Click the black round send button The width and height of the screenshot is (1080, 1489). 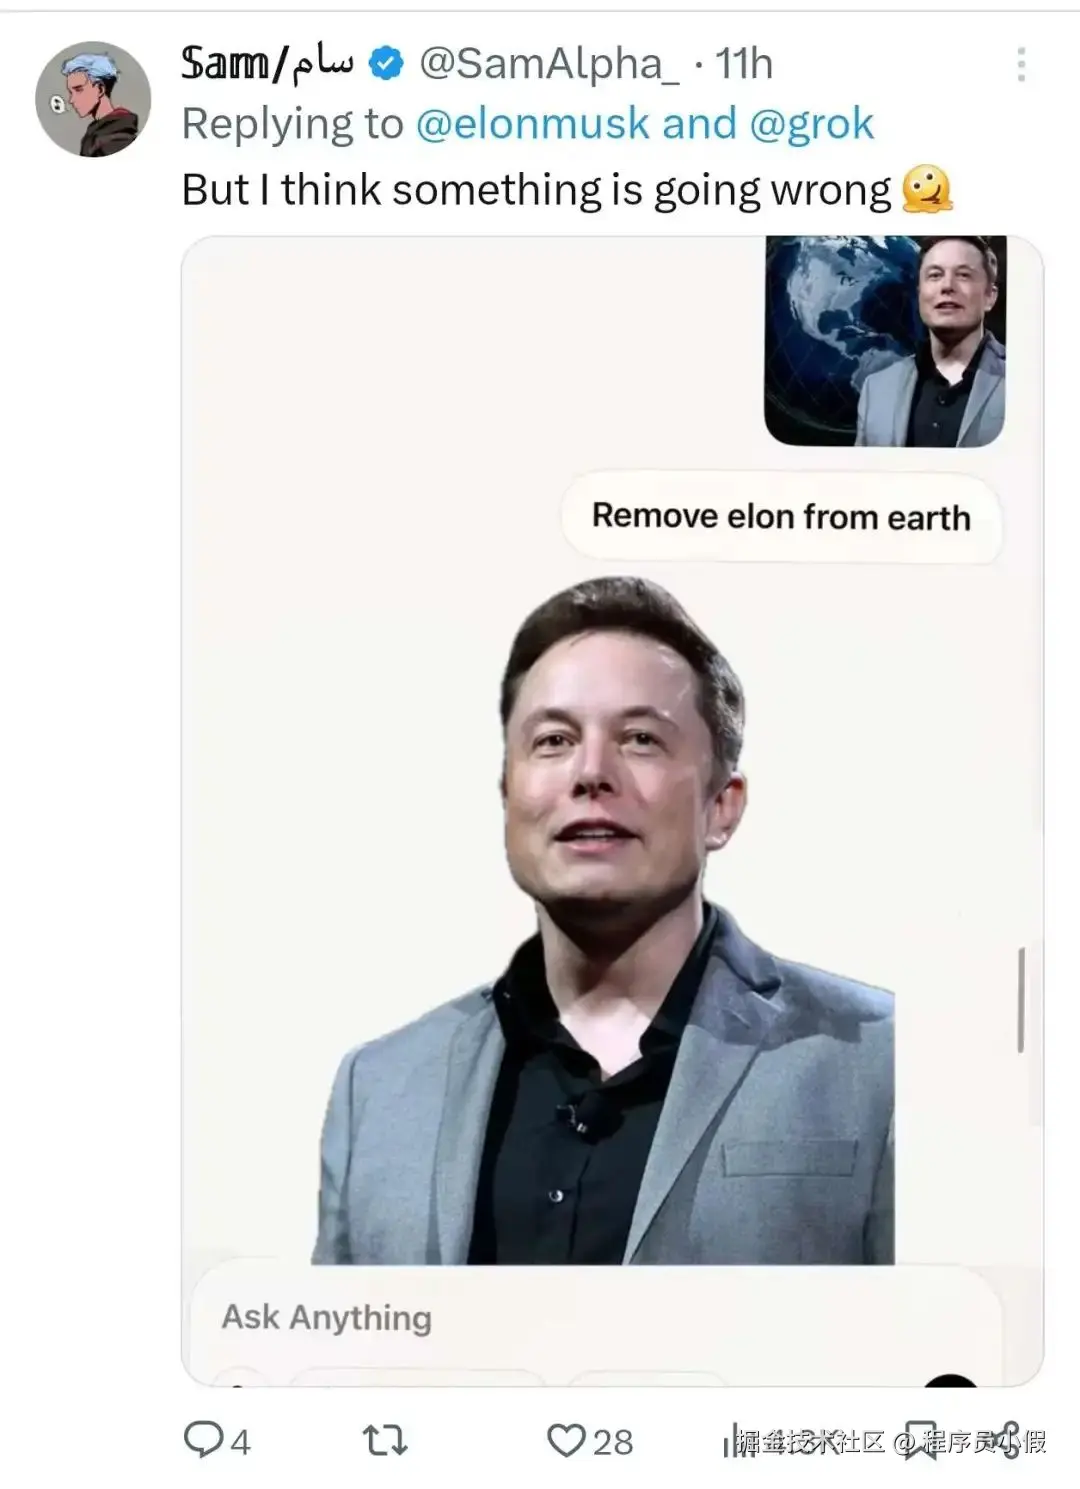coord(950,1381)
